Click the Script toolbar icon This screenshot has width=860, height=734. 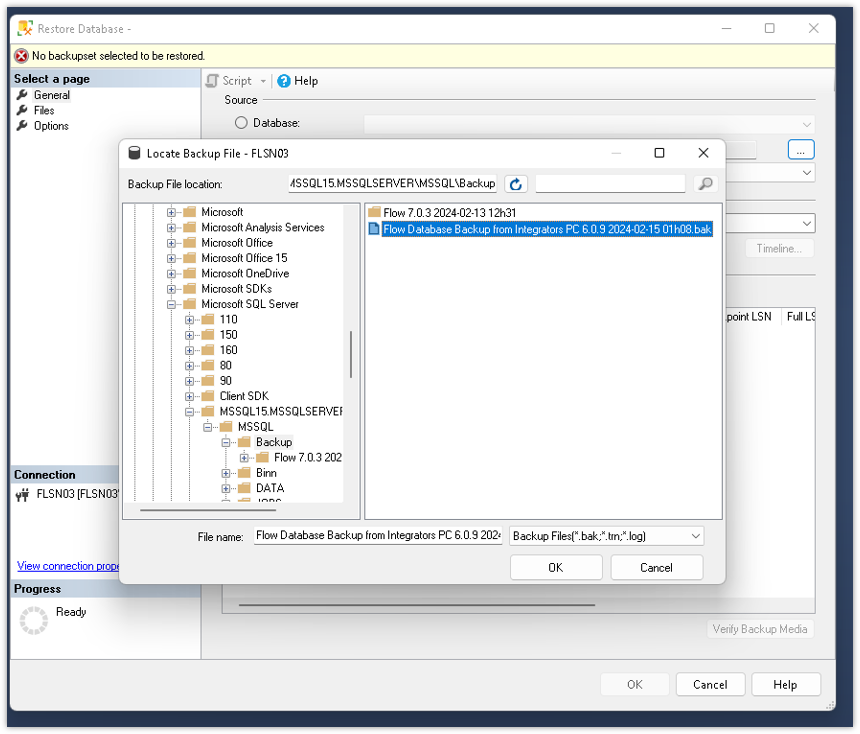(212, 81)
